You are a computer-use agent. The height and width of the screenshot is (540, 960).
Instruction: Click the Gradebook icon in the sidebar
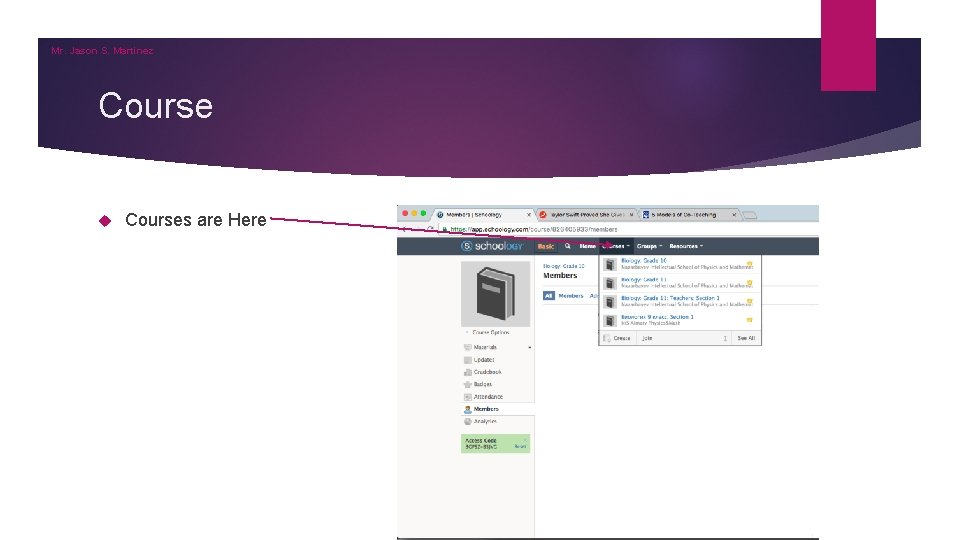coord(468,372)
